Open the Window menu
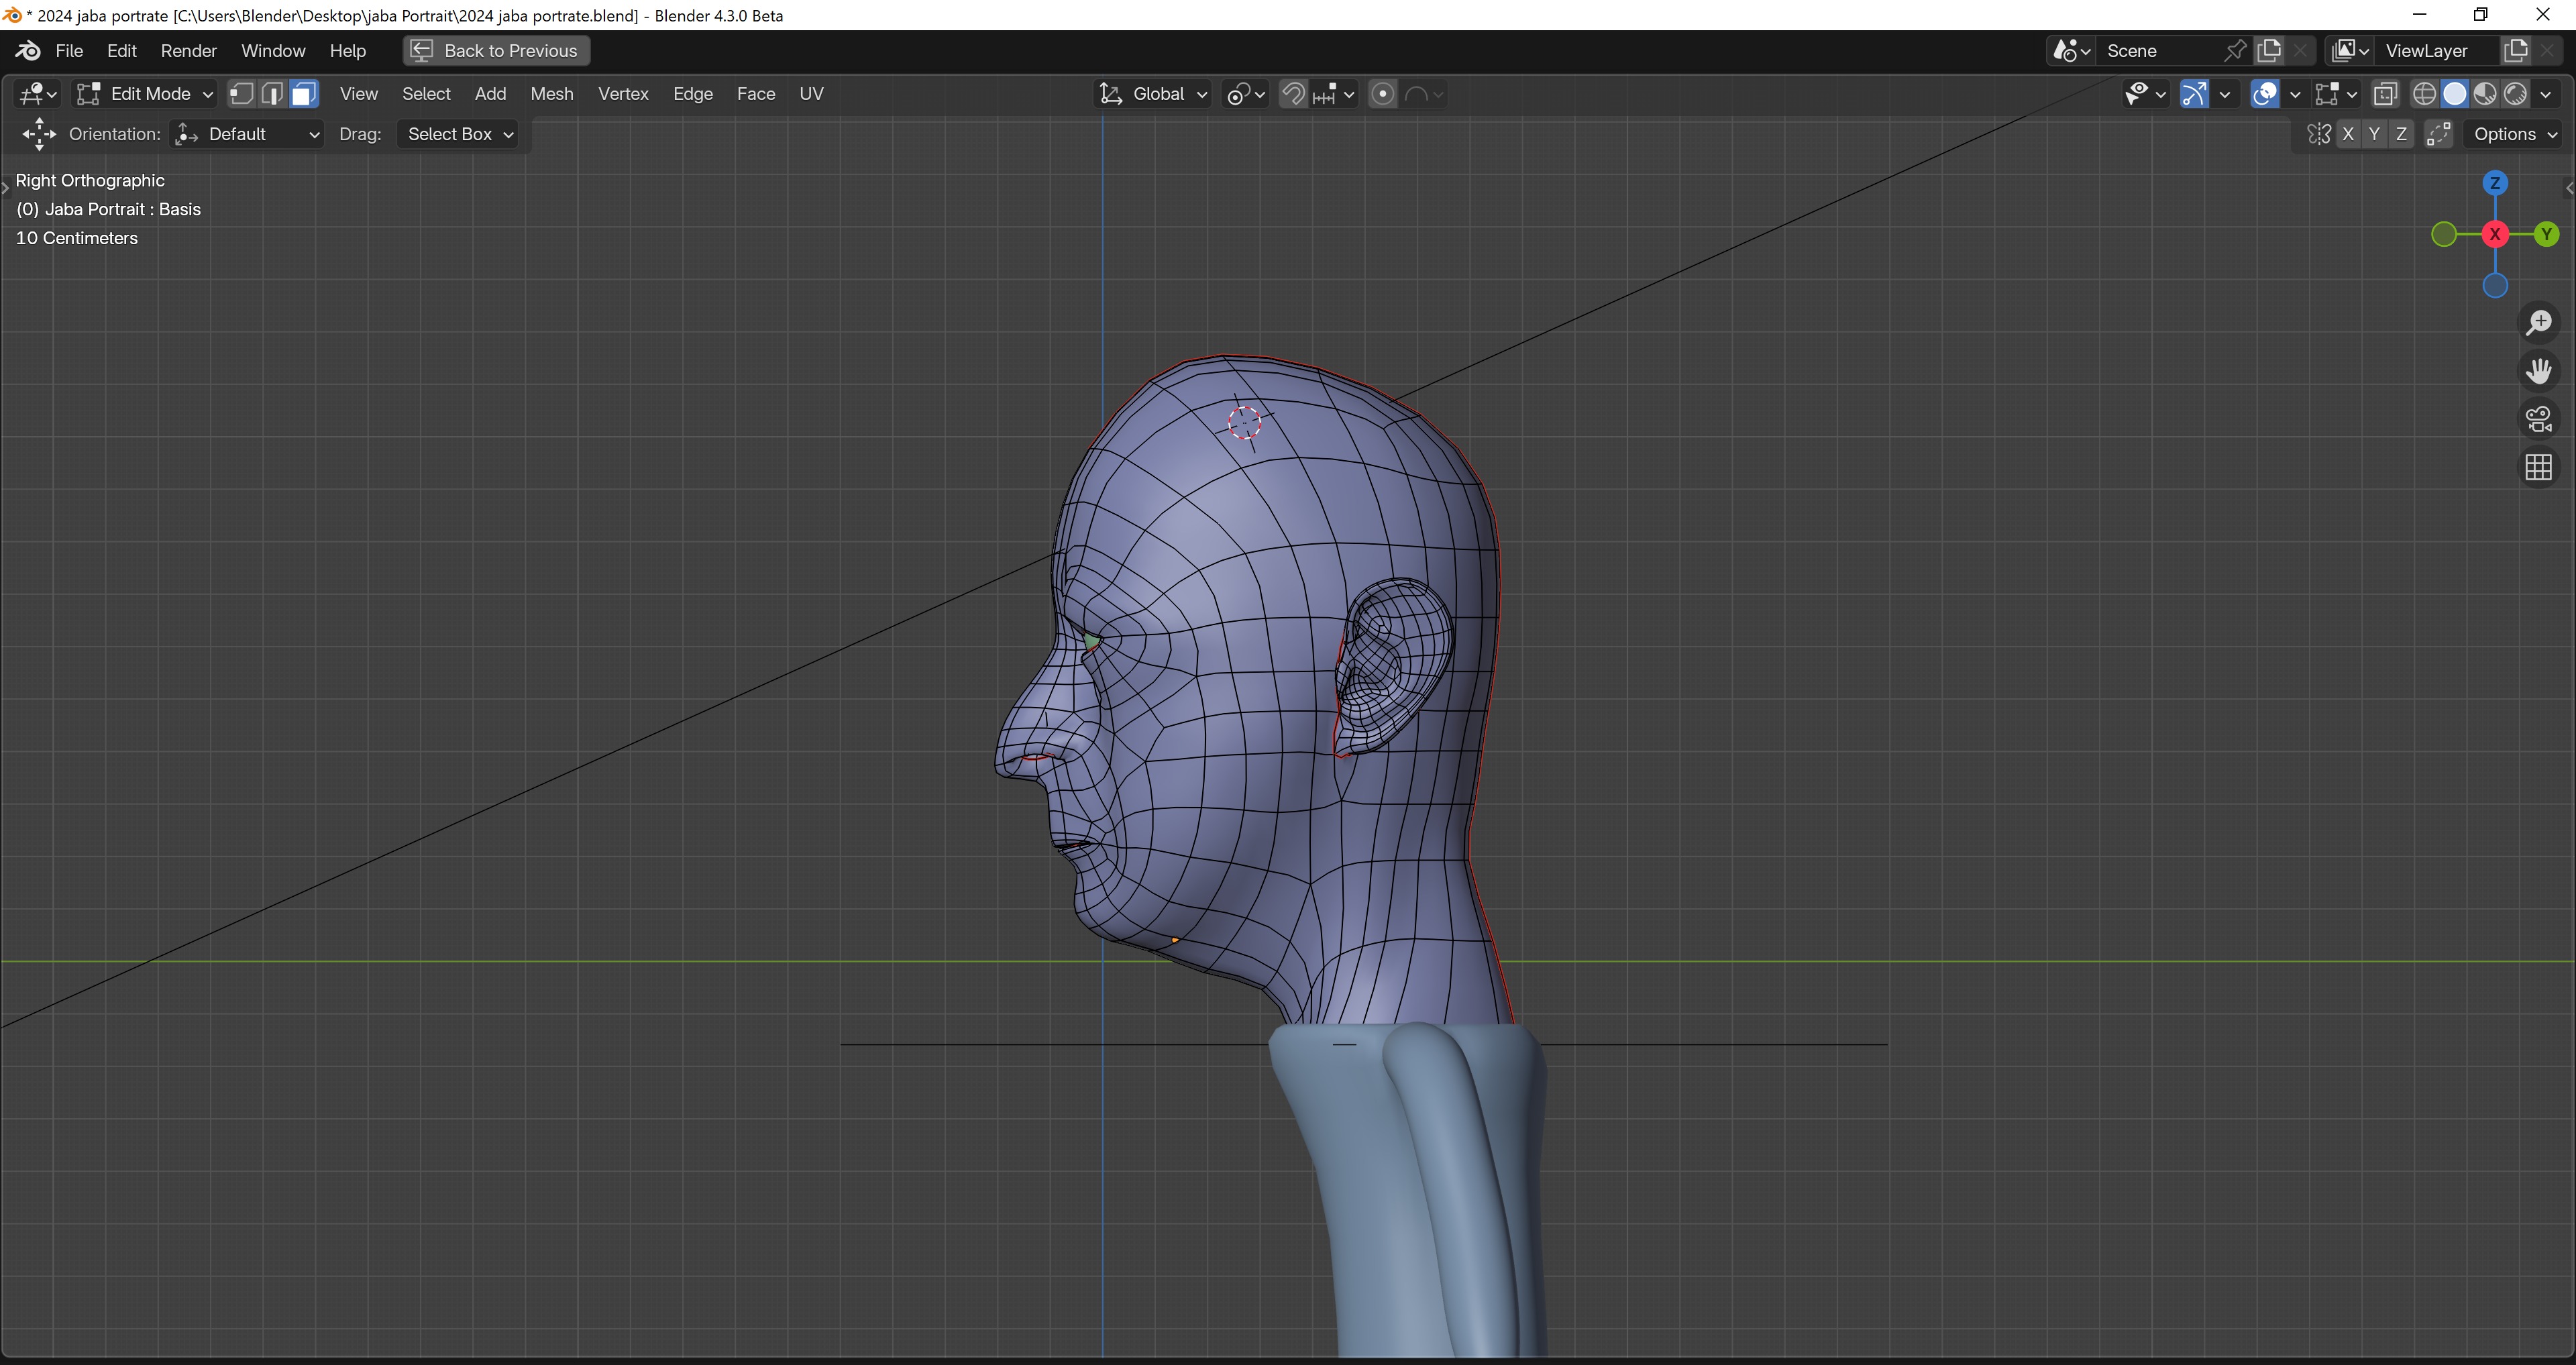This screenshot has width=2576, height=1365. pos(273,50)
